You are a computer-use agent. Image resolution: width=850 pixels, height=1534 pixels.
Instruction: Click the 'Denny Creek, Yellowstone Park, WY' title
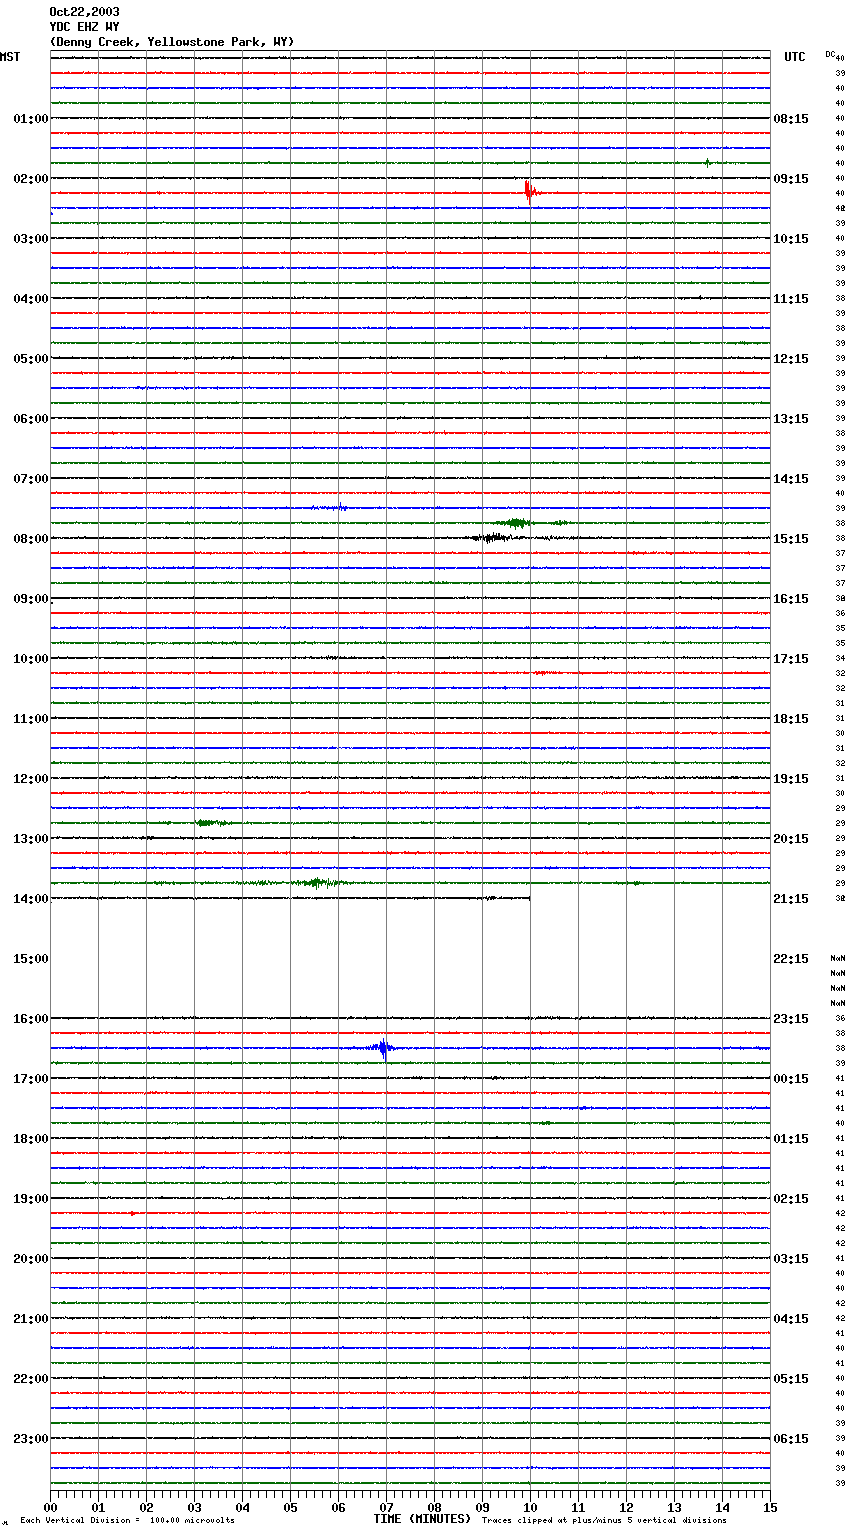pyautogui.click(x=172, y=42)
